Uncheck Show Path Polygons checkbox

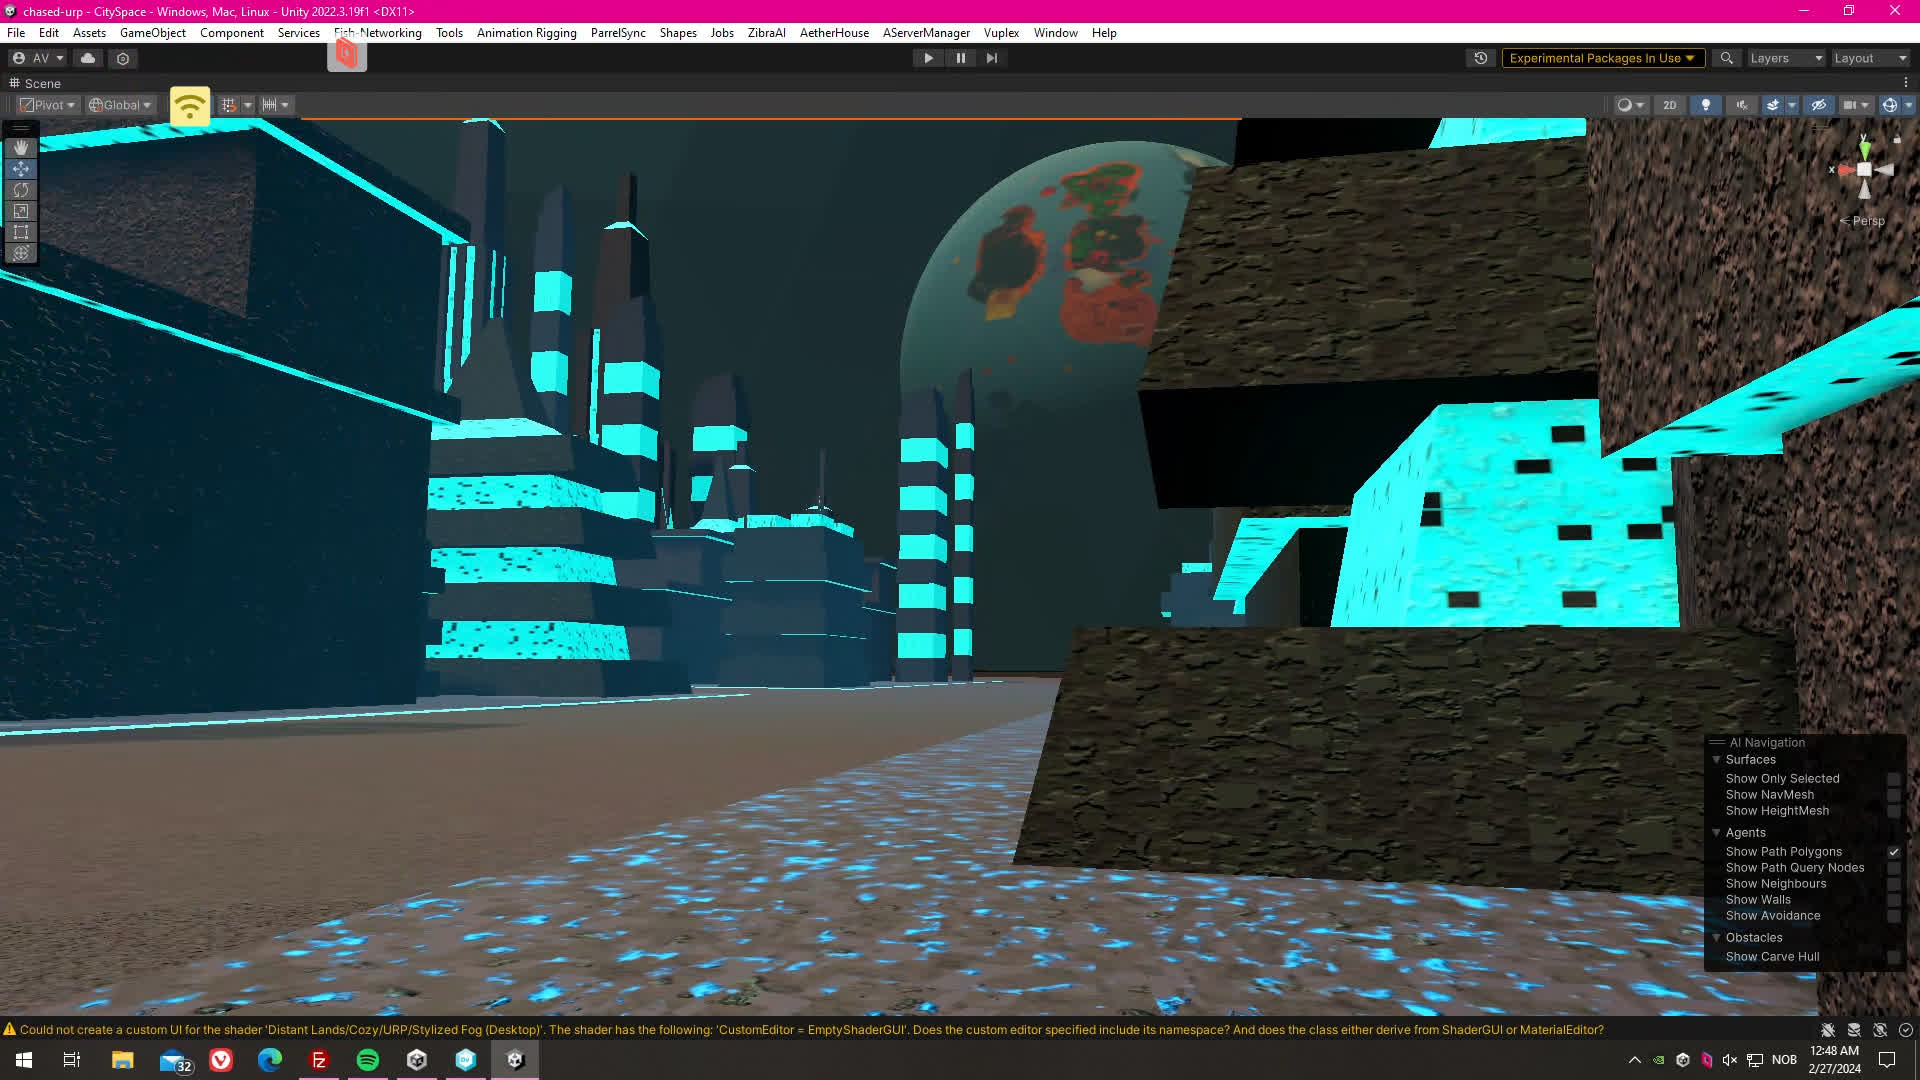1893,852
